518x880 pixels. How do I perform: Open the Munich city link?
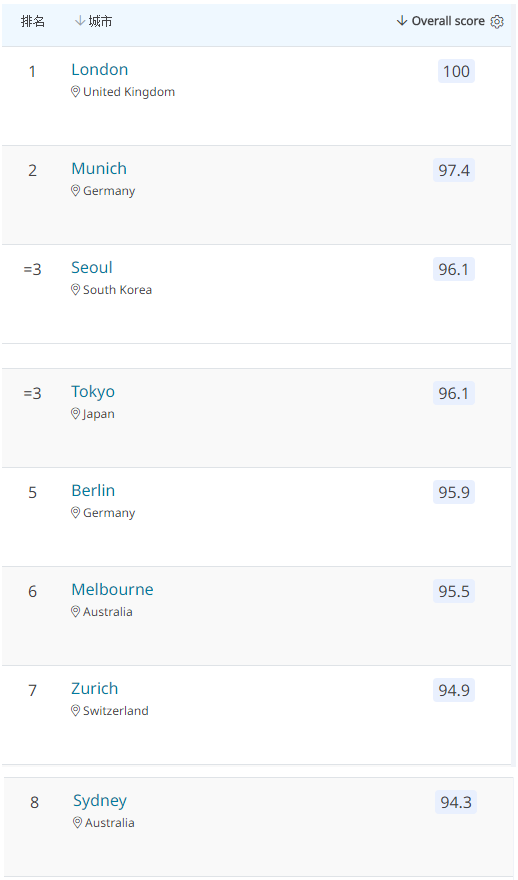tap(99, 168)
